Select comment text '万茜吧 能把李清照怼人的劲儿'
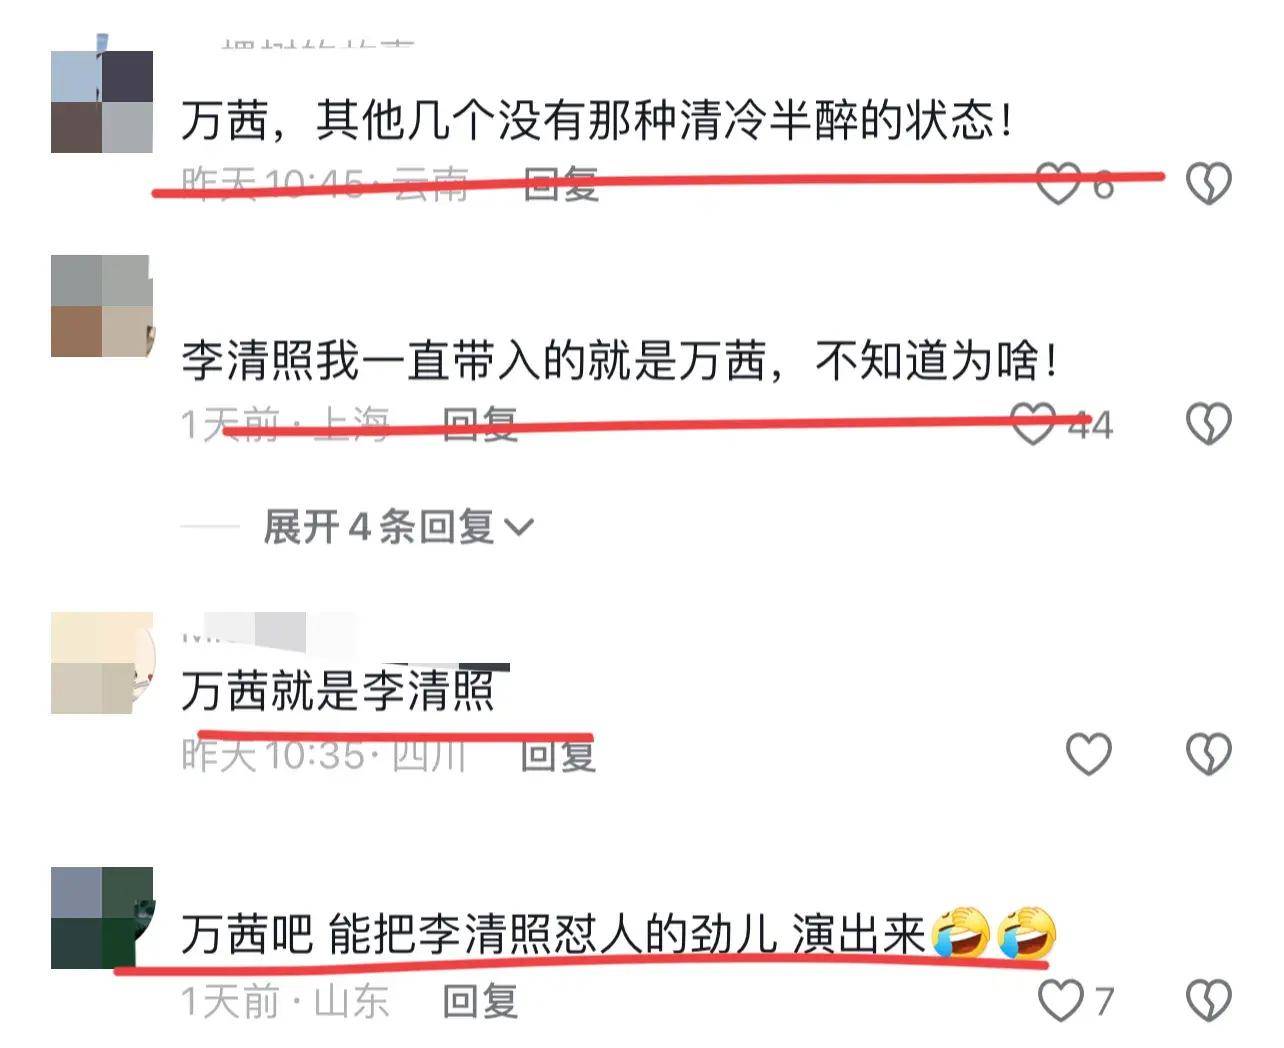 [479, 934]
